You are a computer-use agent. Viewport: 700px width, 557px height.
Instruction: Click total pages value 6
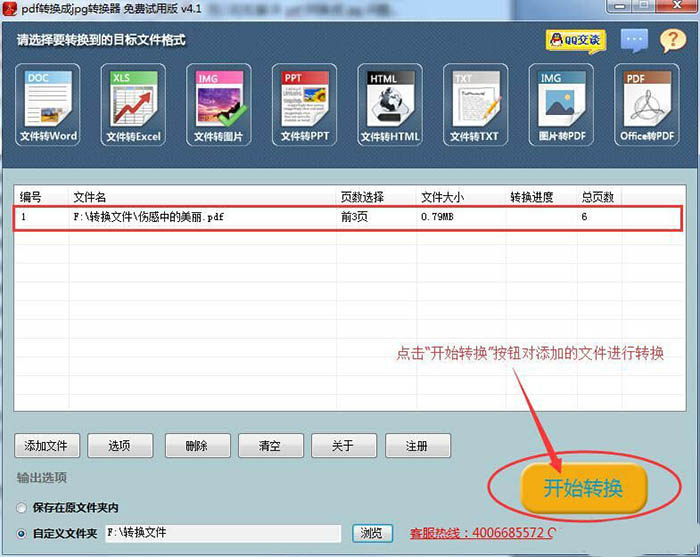pyautogui.click(x=584, y=217)
